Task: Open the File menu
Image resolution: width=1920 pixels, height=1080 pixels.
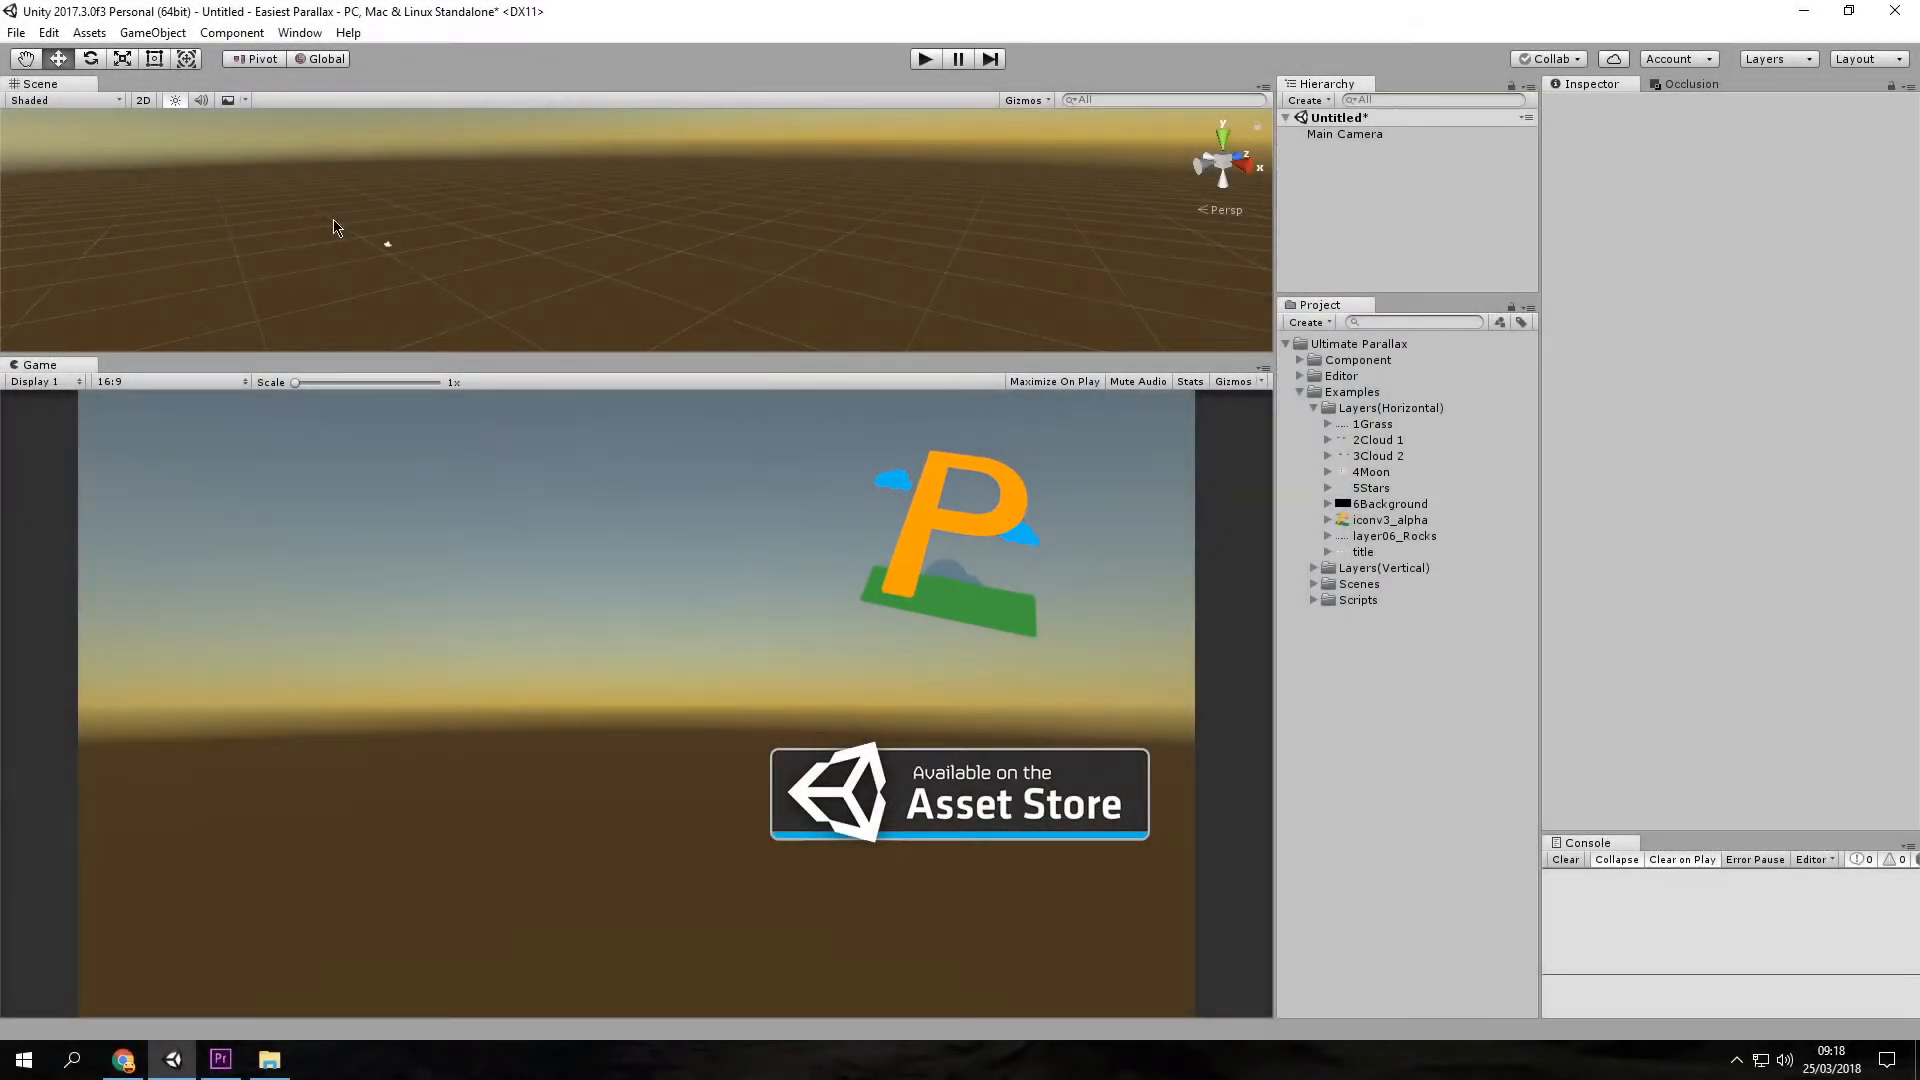Action: [16, 33]
